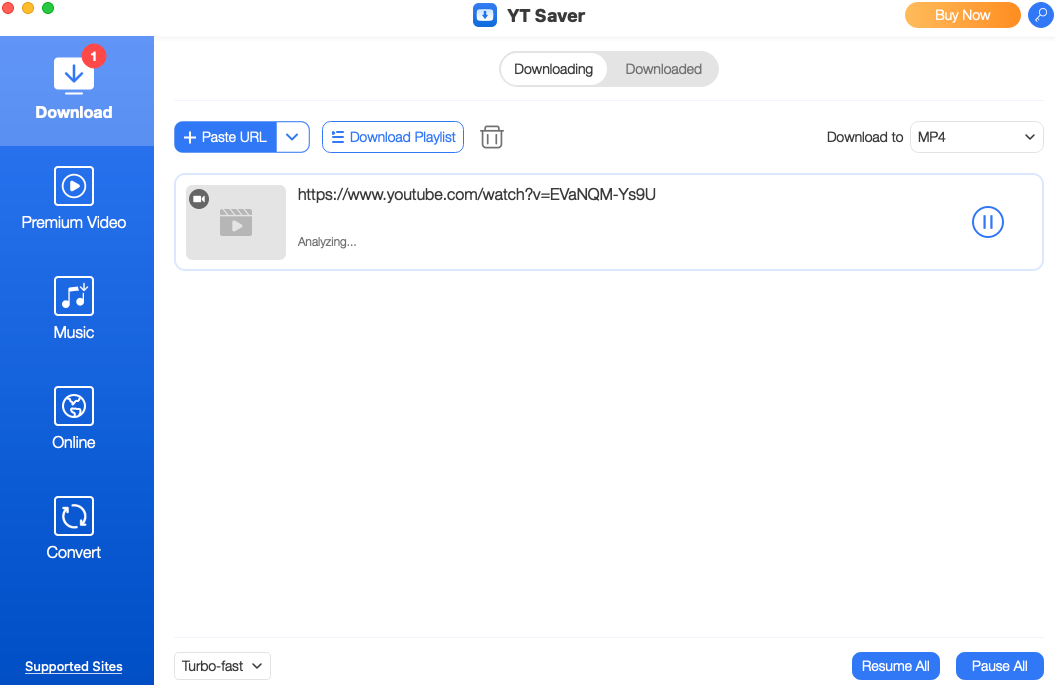Viewport: 1055px width, 685px height.
Task: Open the Convert section
Action: pyautogui.click(x=74, y=529)
